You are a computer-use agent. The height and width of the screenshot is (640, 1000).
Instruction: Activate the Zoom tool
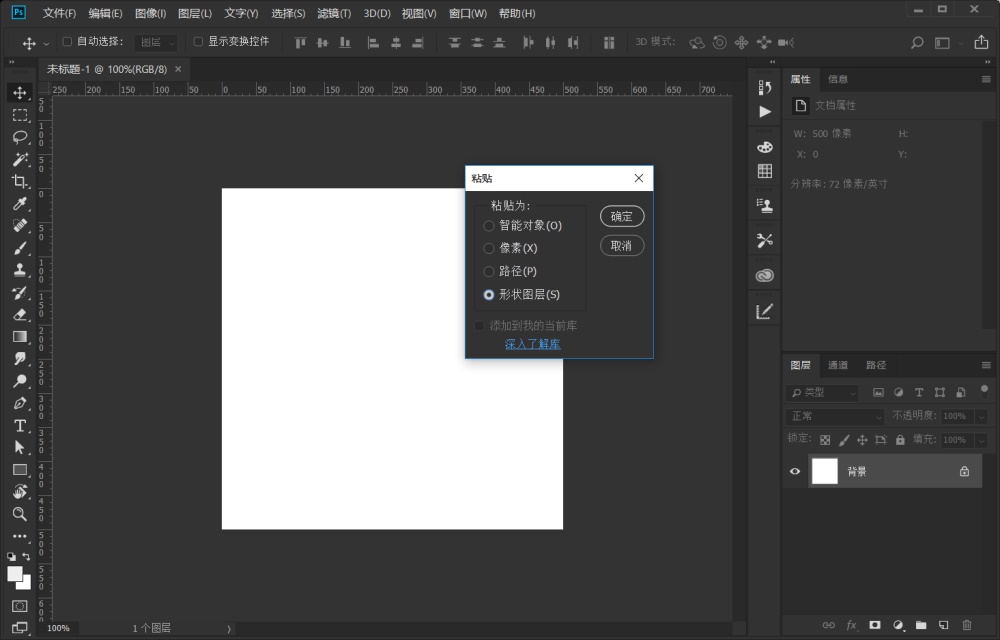tap(19, 514)
